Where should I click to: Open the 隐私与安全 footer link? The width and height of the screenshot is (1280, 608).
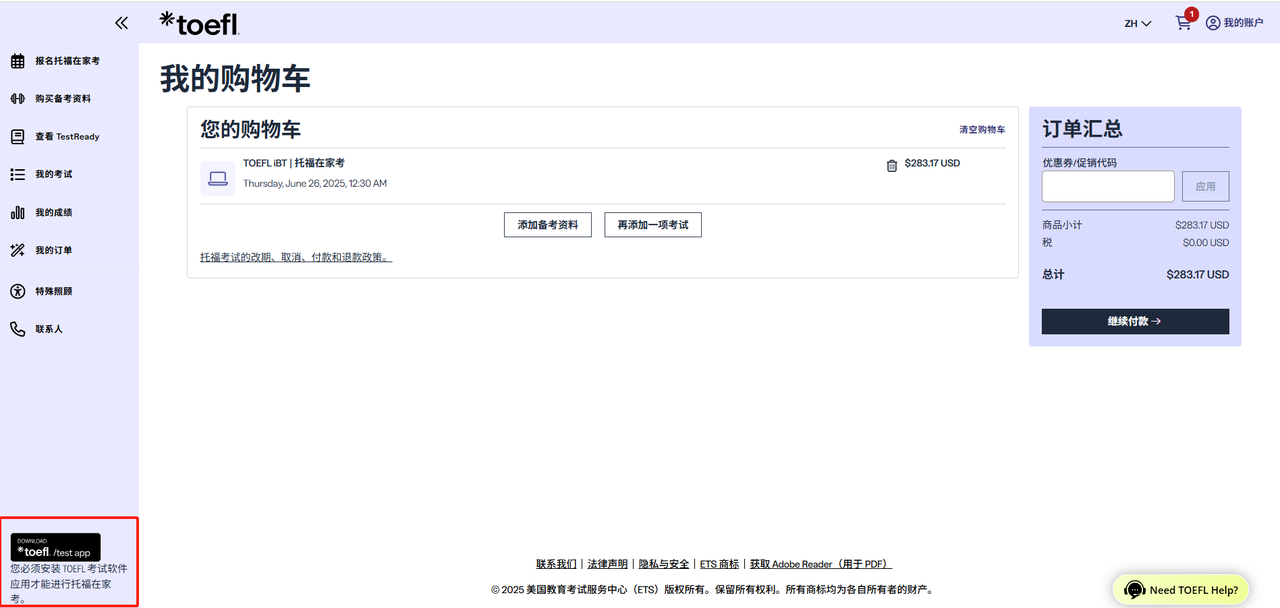(x=664, y=564)
